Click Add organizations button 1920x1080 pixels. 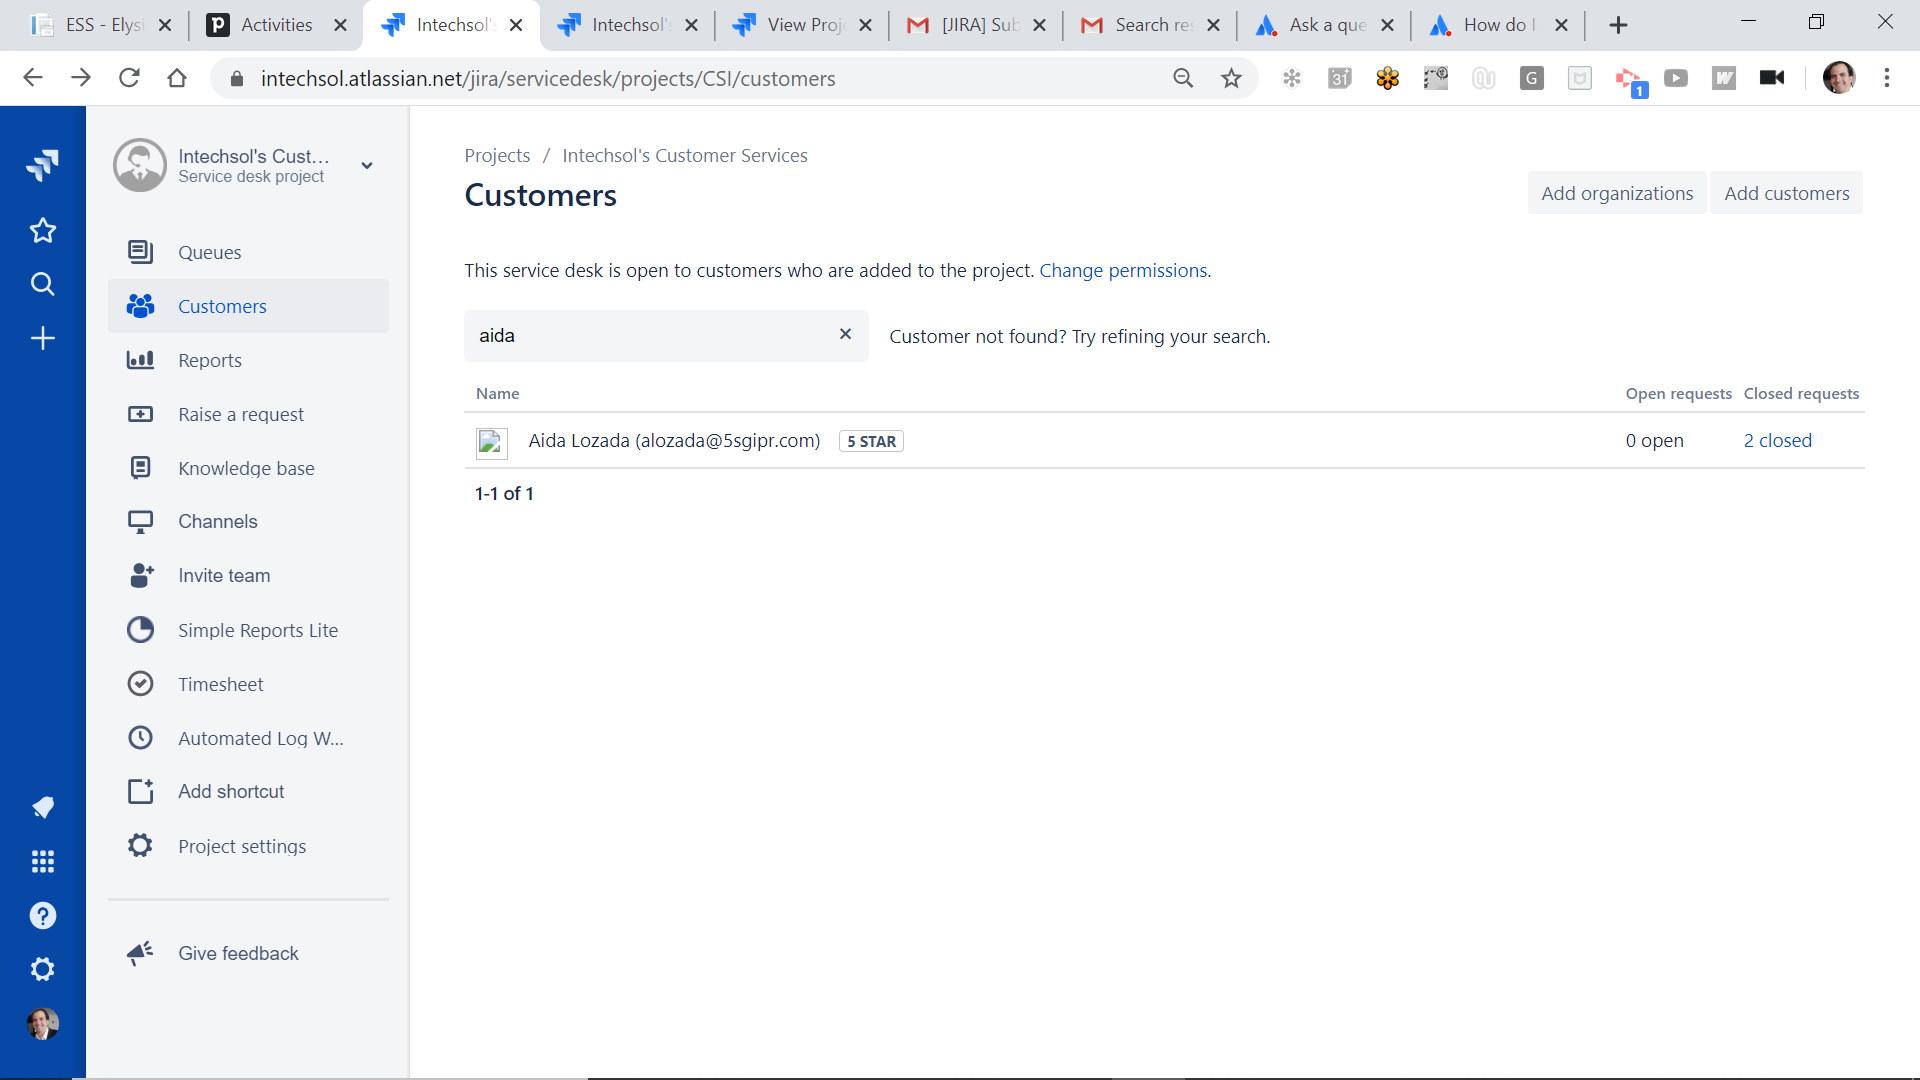click(1617, 193)
